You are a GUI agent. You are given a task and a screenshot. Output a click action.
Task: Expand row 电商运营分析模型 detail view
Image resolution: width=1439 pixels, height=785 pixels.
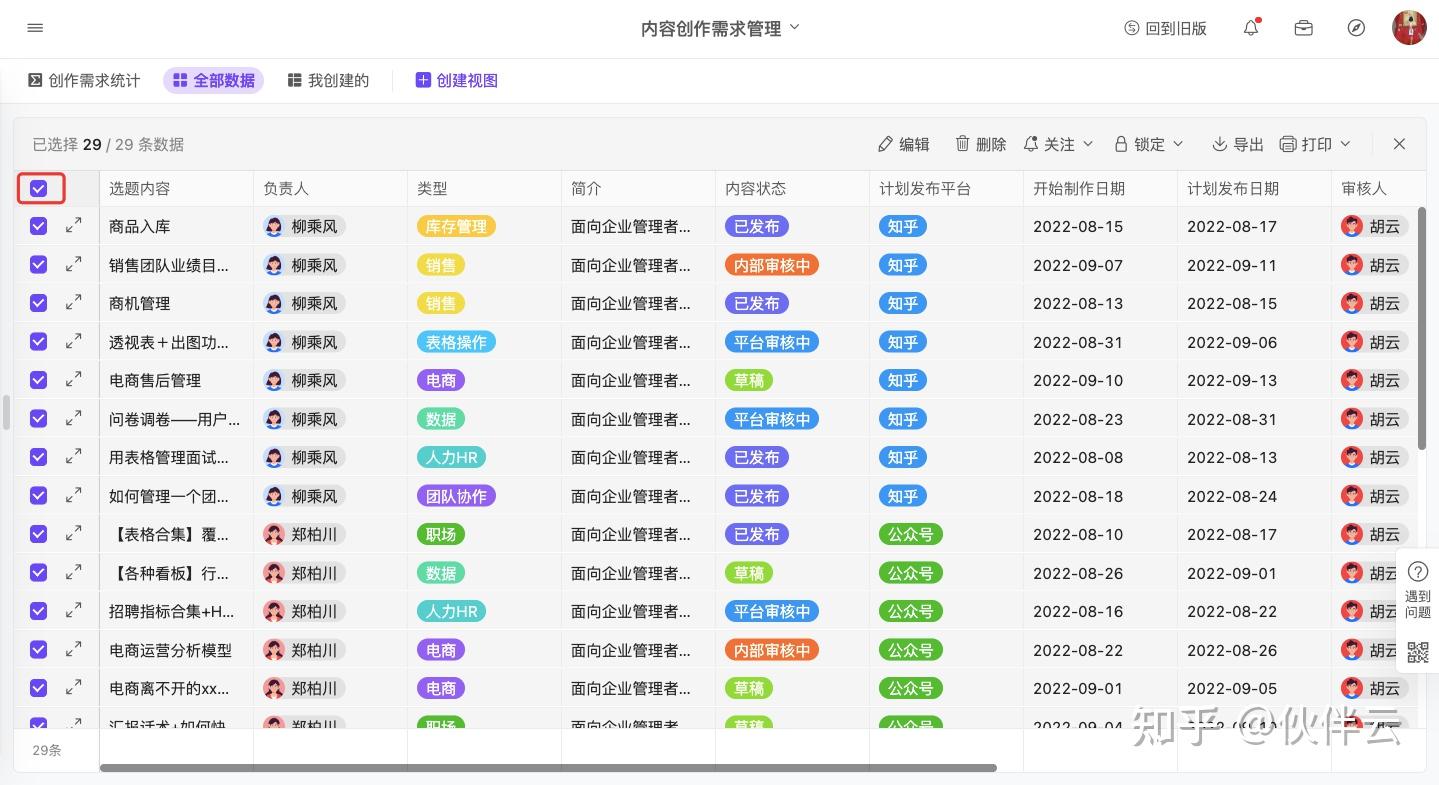(73, 650)
